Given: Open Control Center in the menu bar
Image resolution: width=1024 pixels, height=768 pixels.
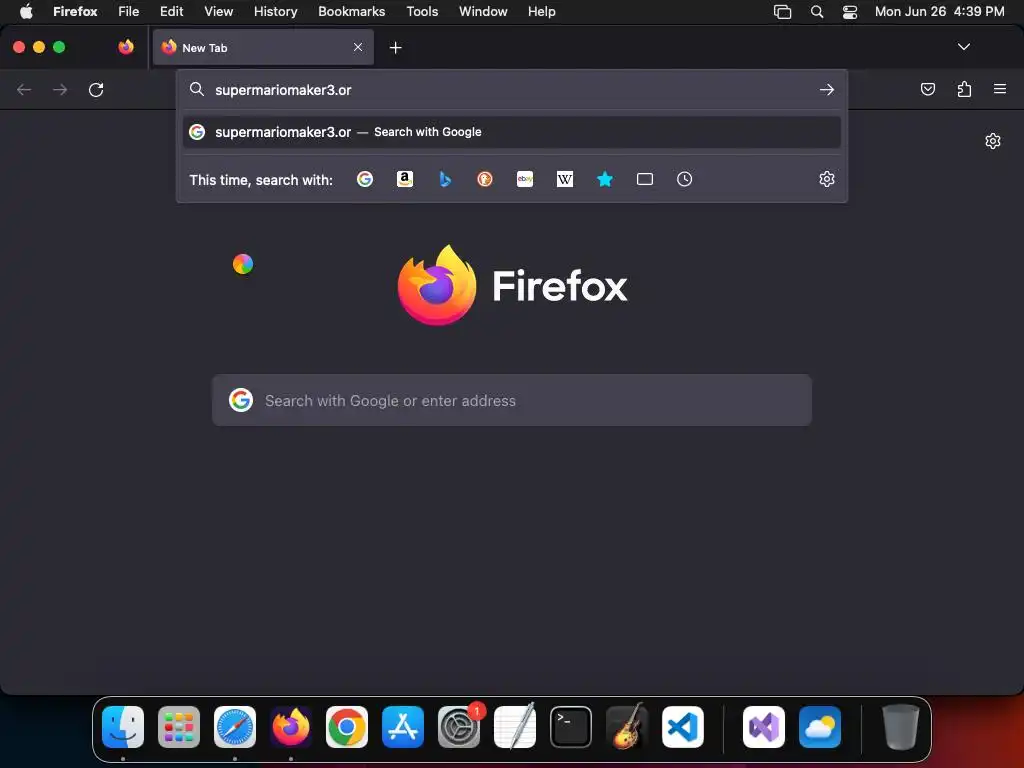Looking at the screenshot, I should [850, 12].
